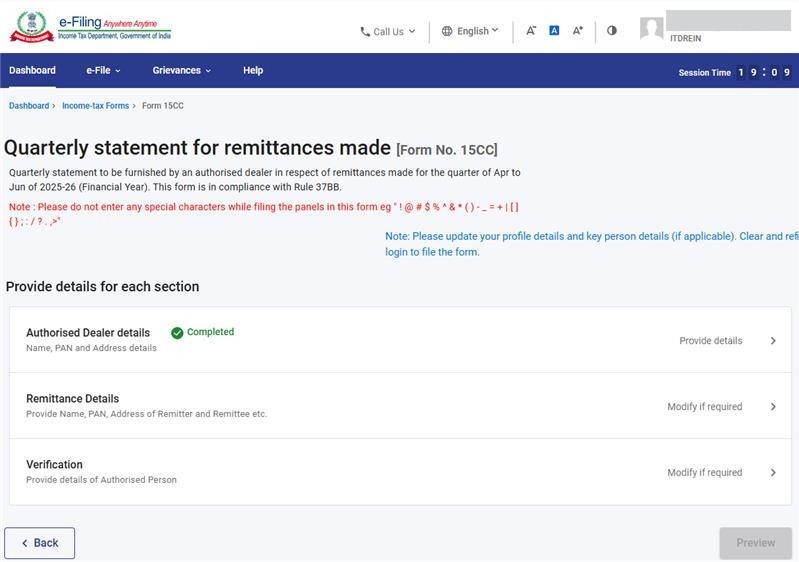This screenshot has height=562, width=799.
Task: Click the user profile avatar
Action: point(652,29)
